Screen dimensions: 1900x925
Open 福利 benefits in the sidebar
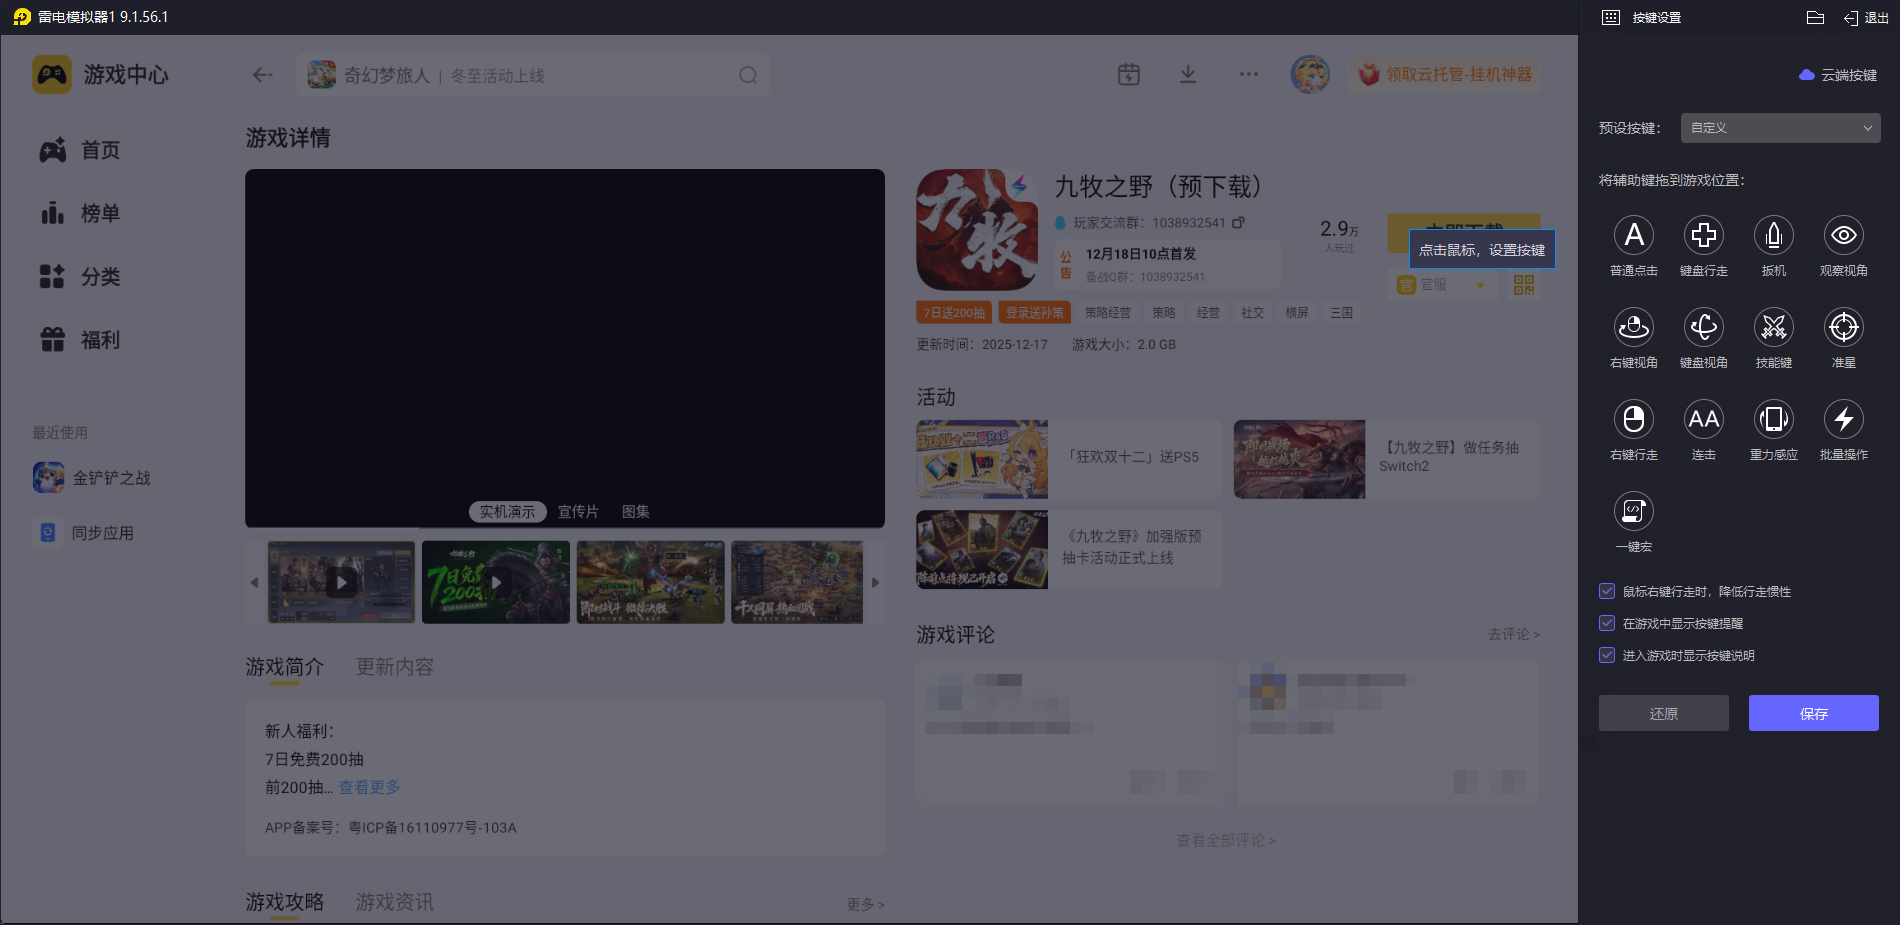(x=80, y=340)
